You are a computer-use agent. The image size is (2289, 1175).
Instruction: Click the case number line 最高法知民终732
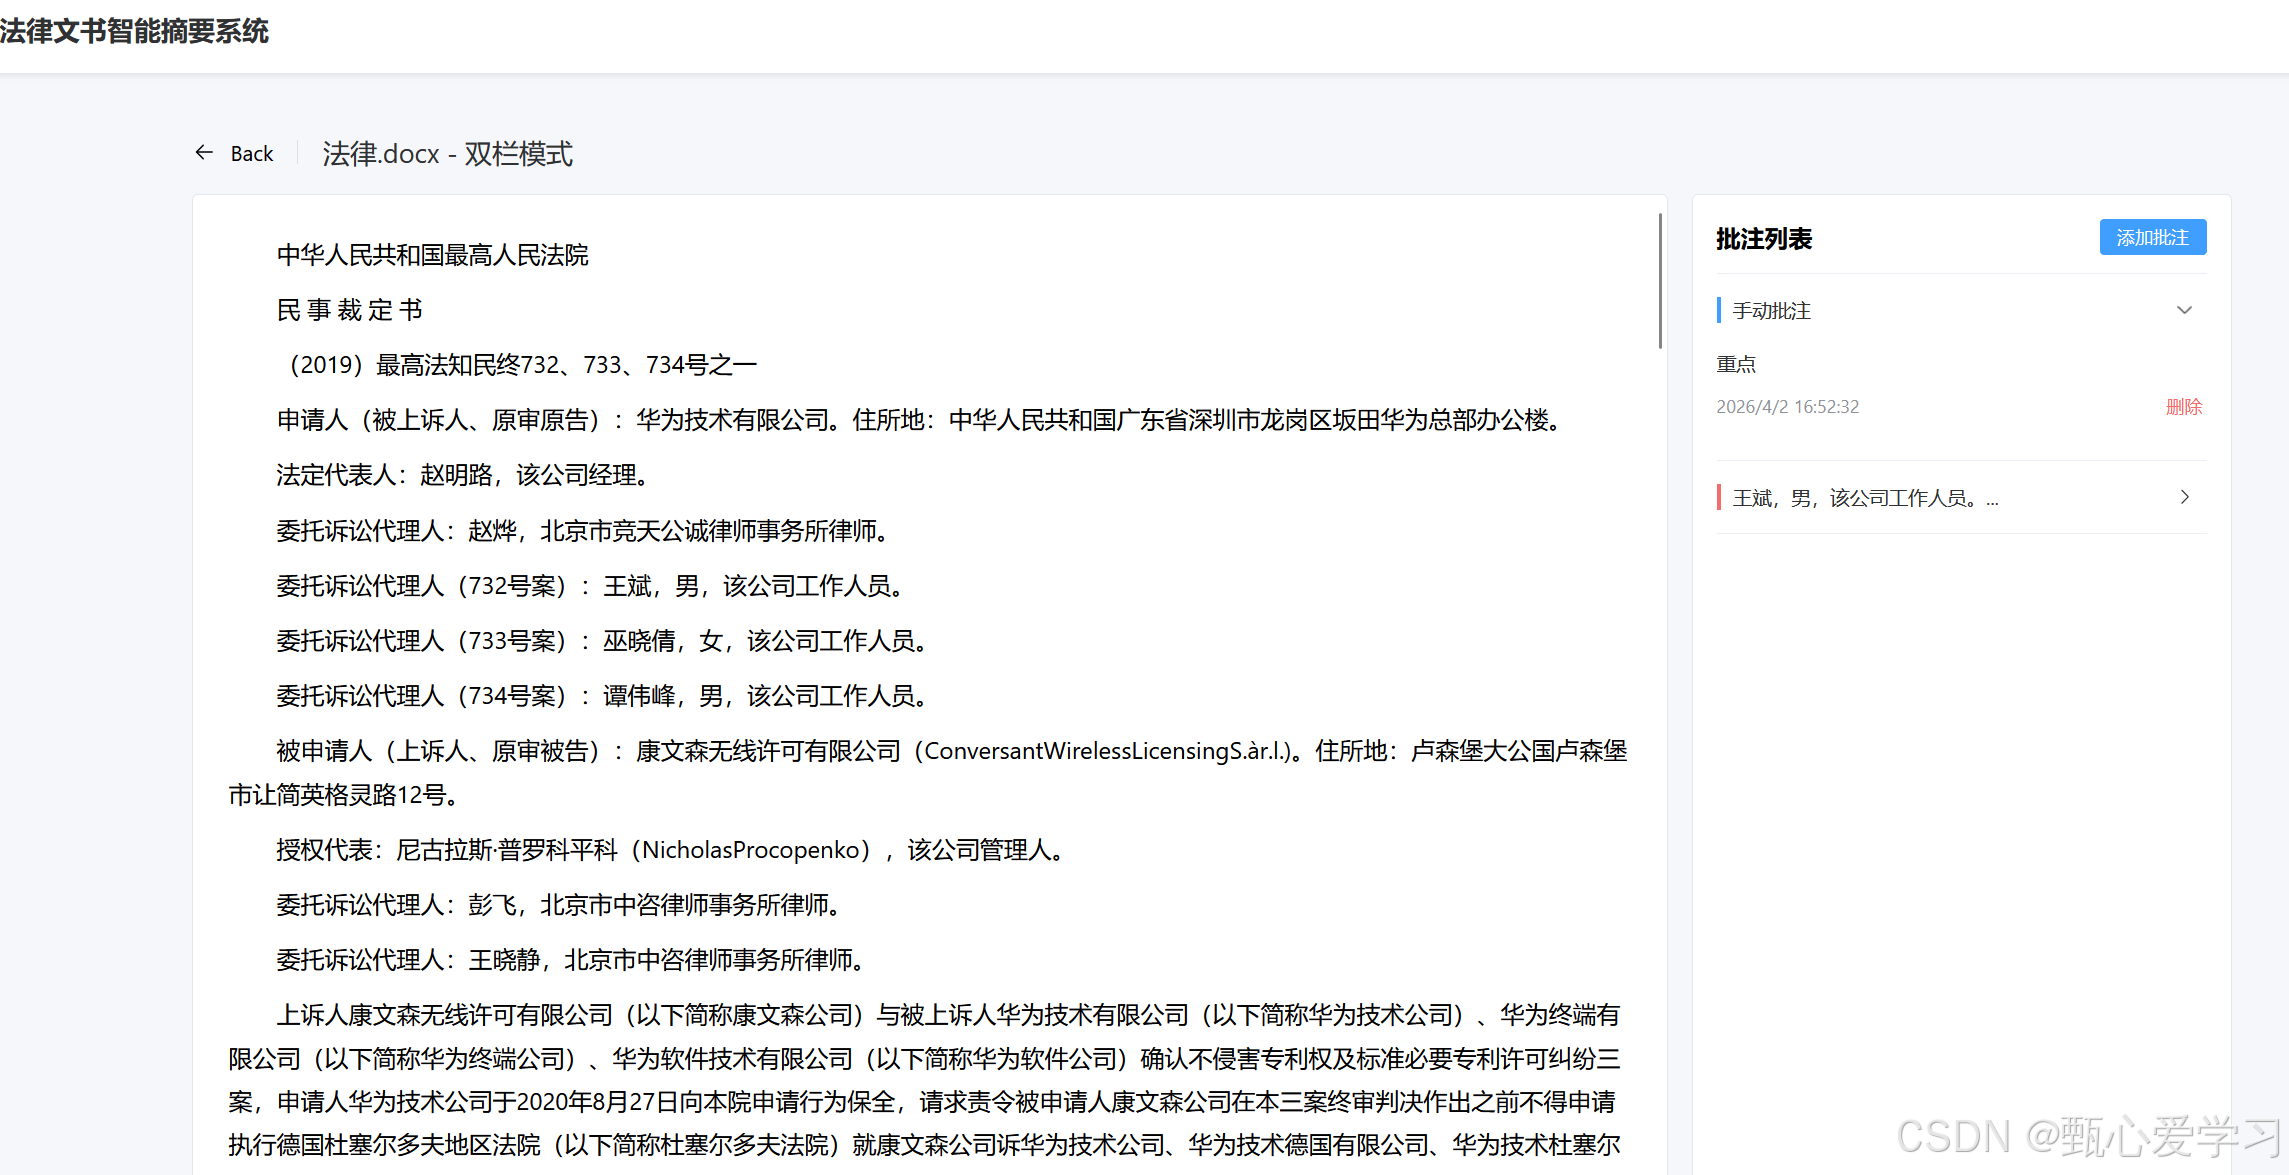click(x=517, y=365)
